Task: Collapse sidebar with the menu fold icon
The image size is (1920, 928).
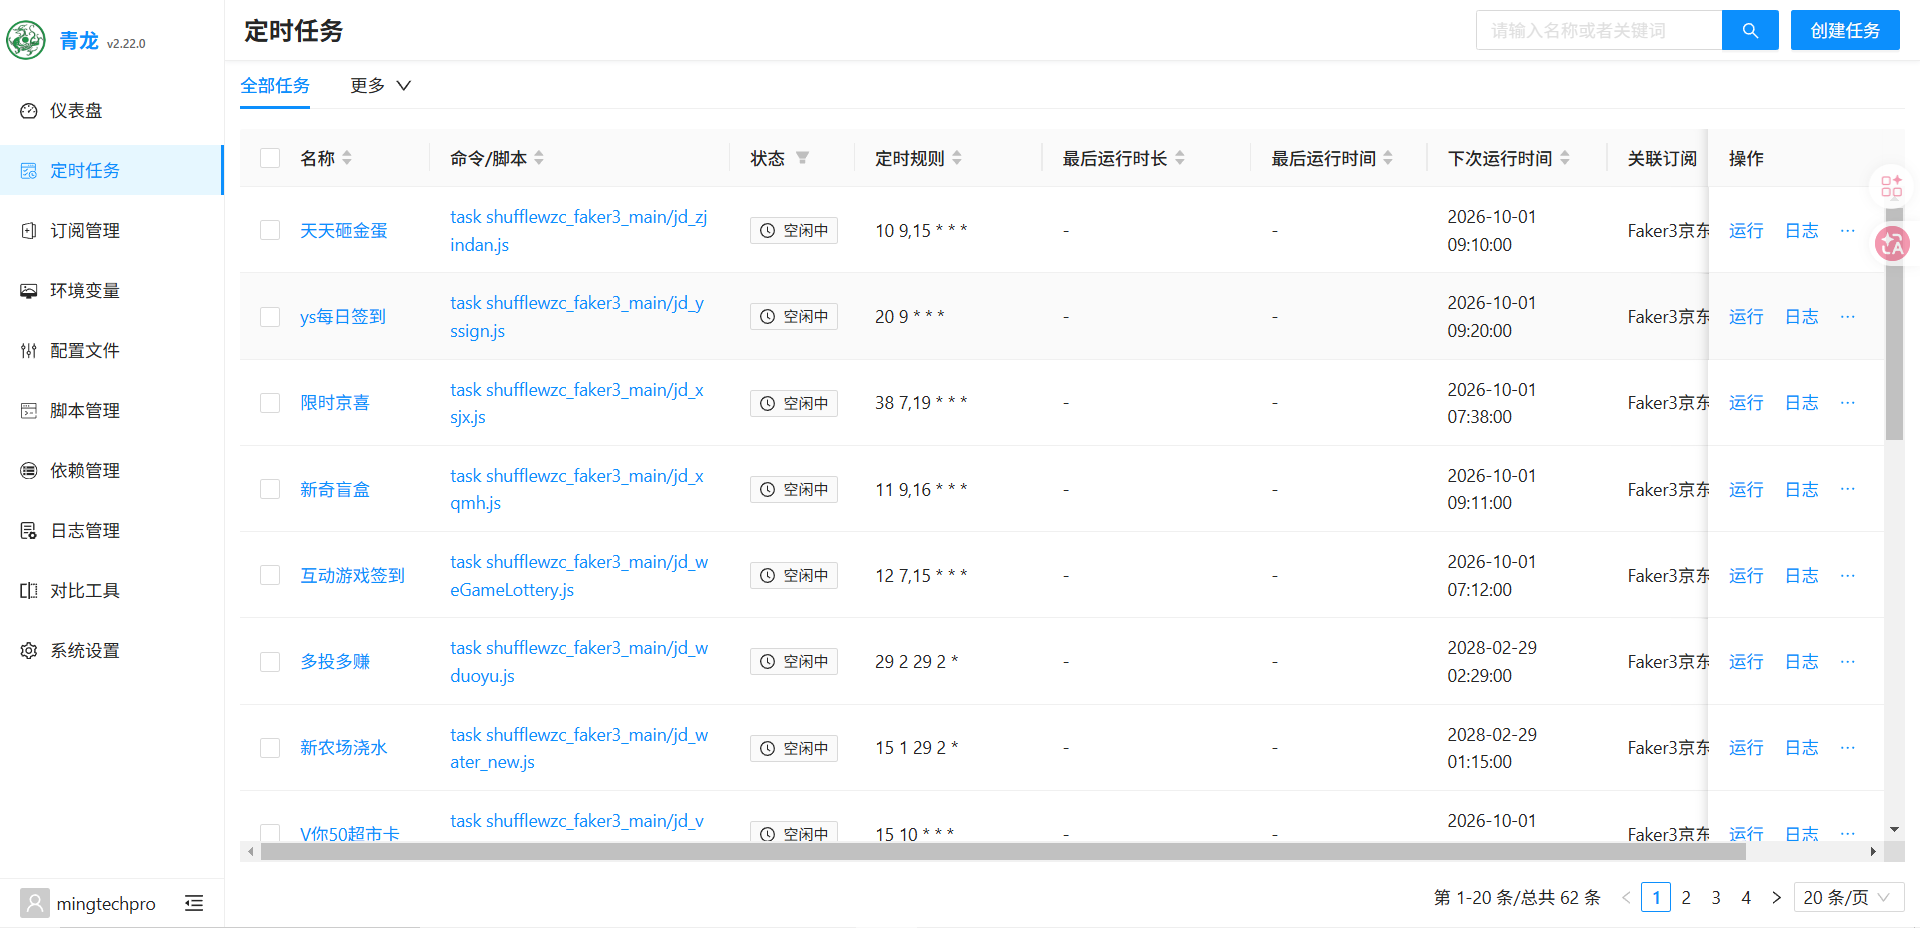Action: pyautogui.click(x=194, y=904)
